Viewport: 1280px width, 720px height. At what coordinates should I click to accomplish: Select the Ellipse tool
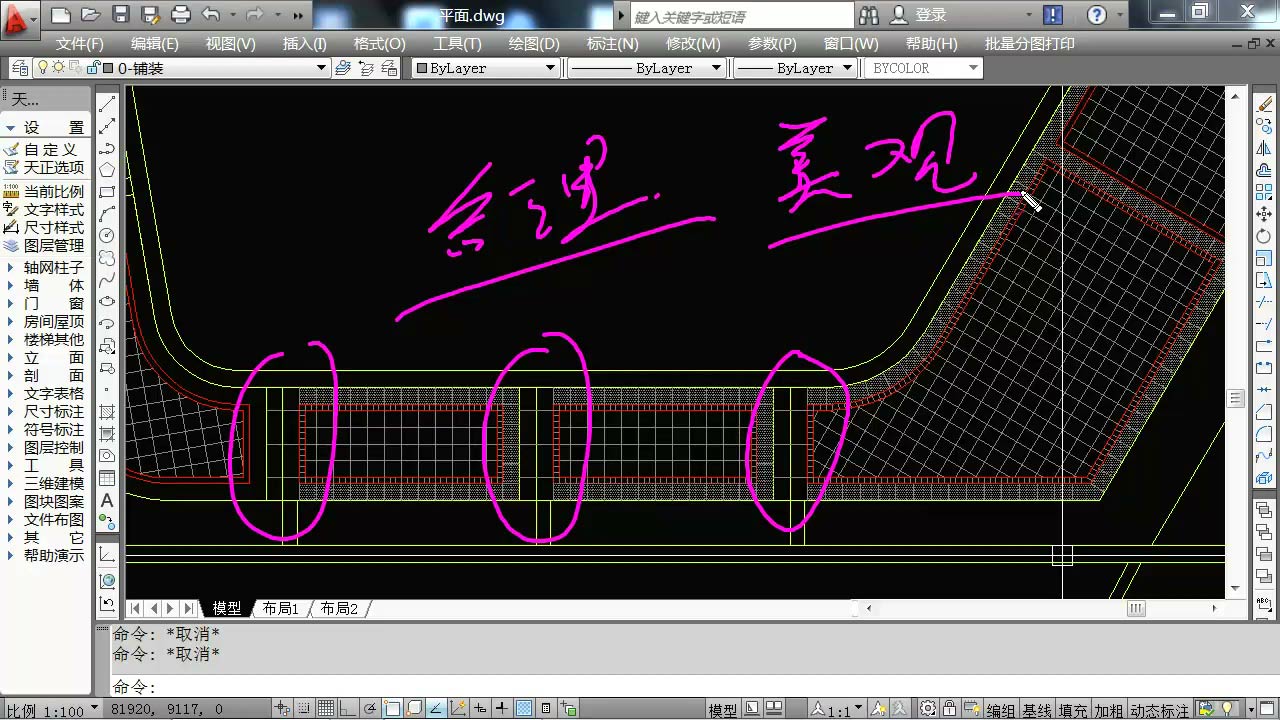pos(107,302)
